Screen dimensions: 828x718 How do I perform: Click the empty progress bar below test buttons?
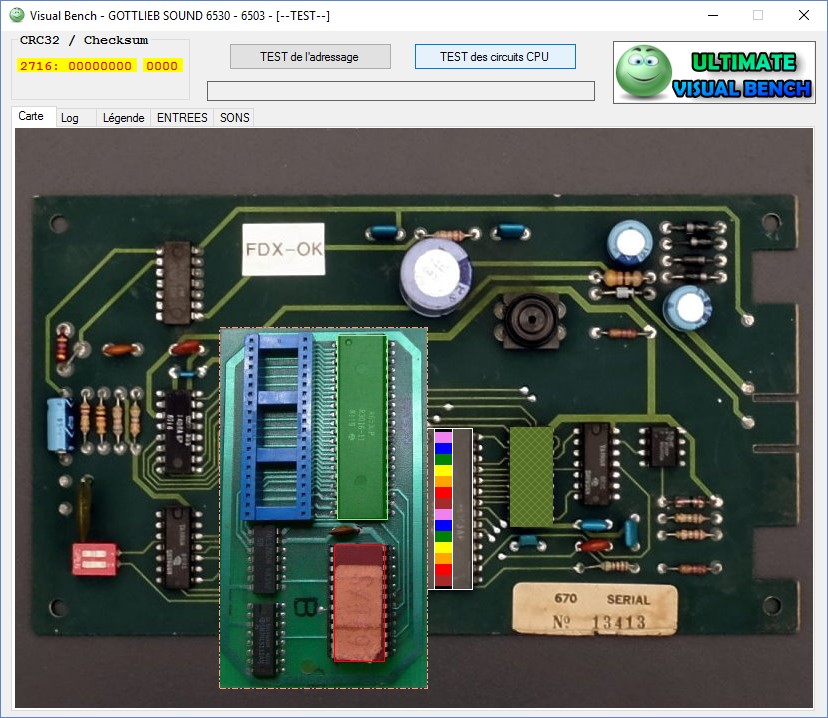401,91
